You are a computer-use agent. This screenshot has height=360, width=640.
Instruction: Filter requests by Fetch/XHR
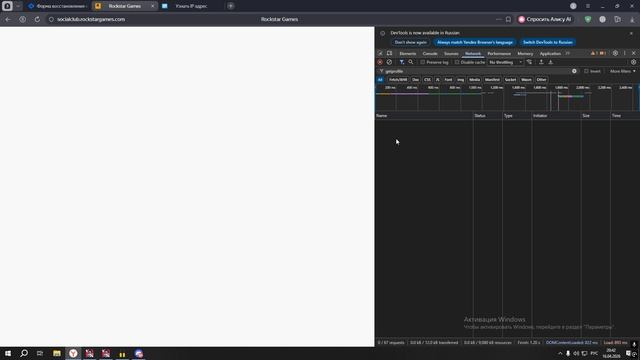pyautogui.click(x=398, y=80)
